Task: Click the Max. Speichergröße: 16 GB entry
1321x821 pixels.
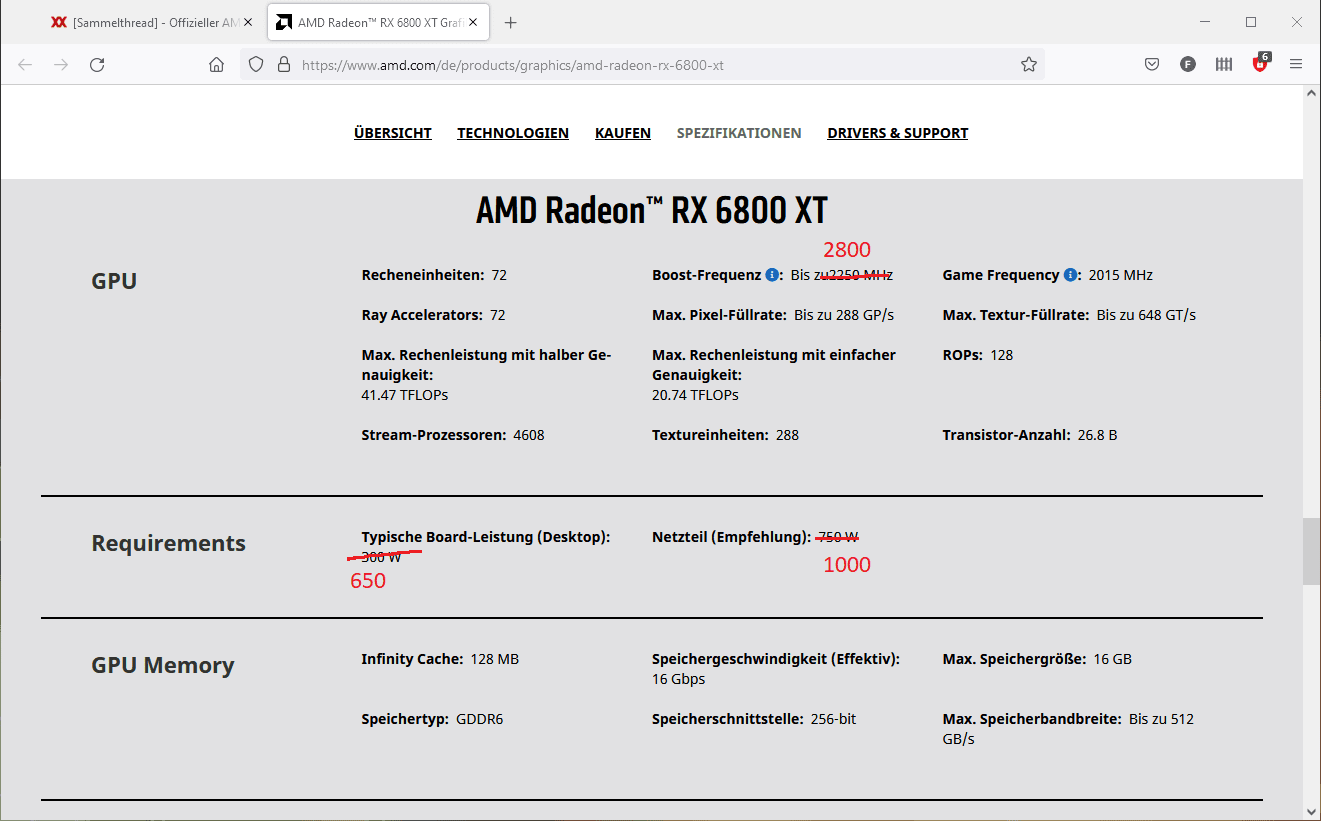Action: tap(1037, 659)
